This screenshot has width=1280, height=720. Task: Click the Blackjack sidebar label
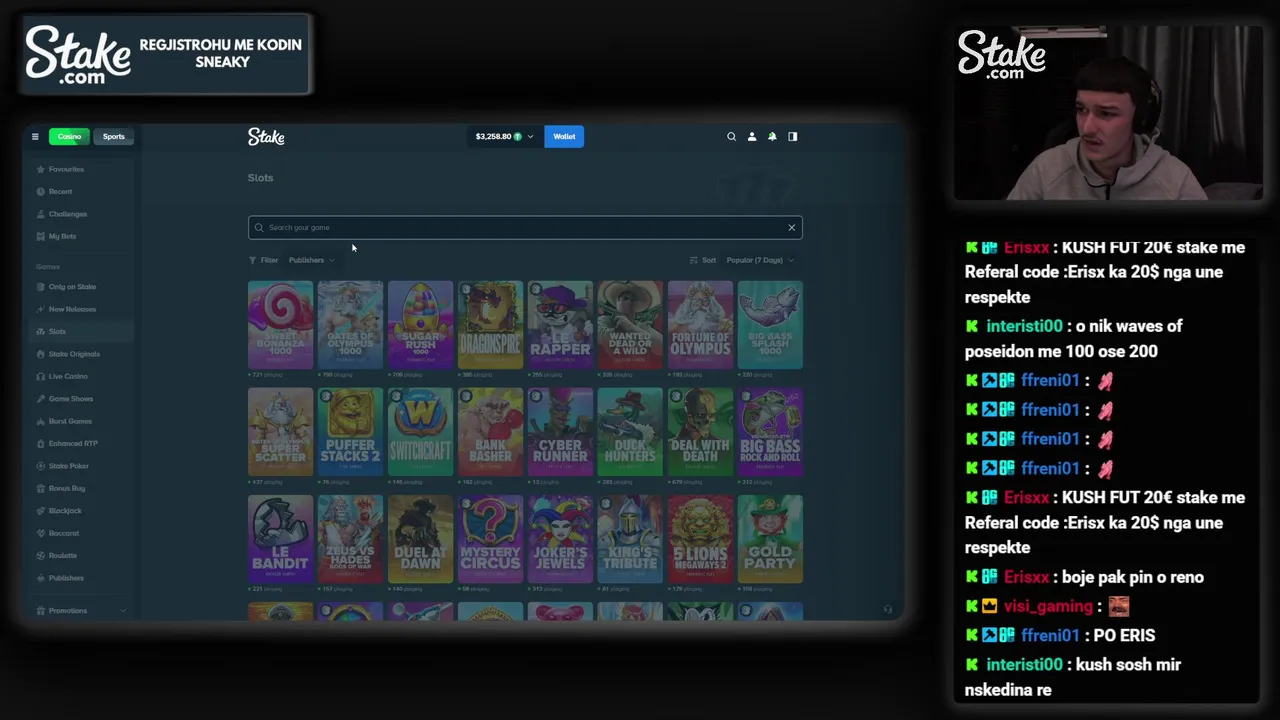[65, 510]
